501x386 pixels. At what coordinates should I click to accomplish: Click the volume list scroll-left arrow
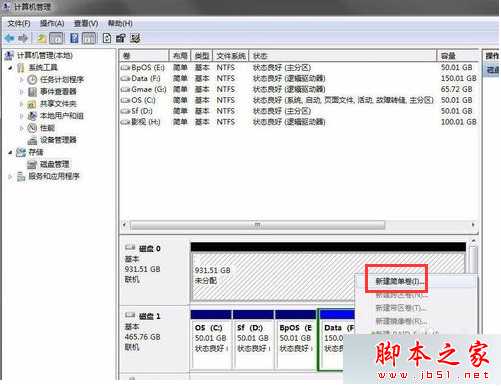coord(124,225)
